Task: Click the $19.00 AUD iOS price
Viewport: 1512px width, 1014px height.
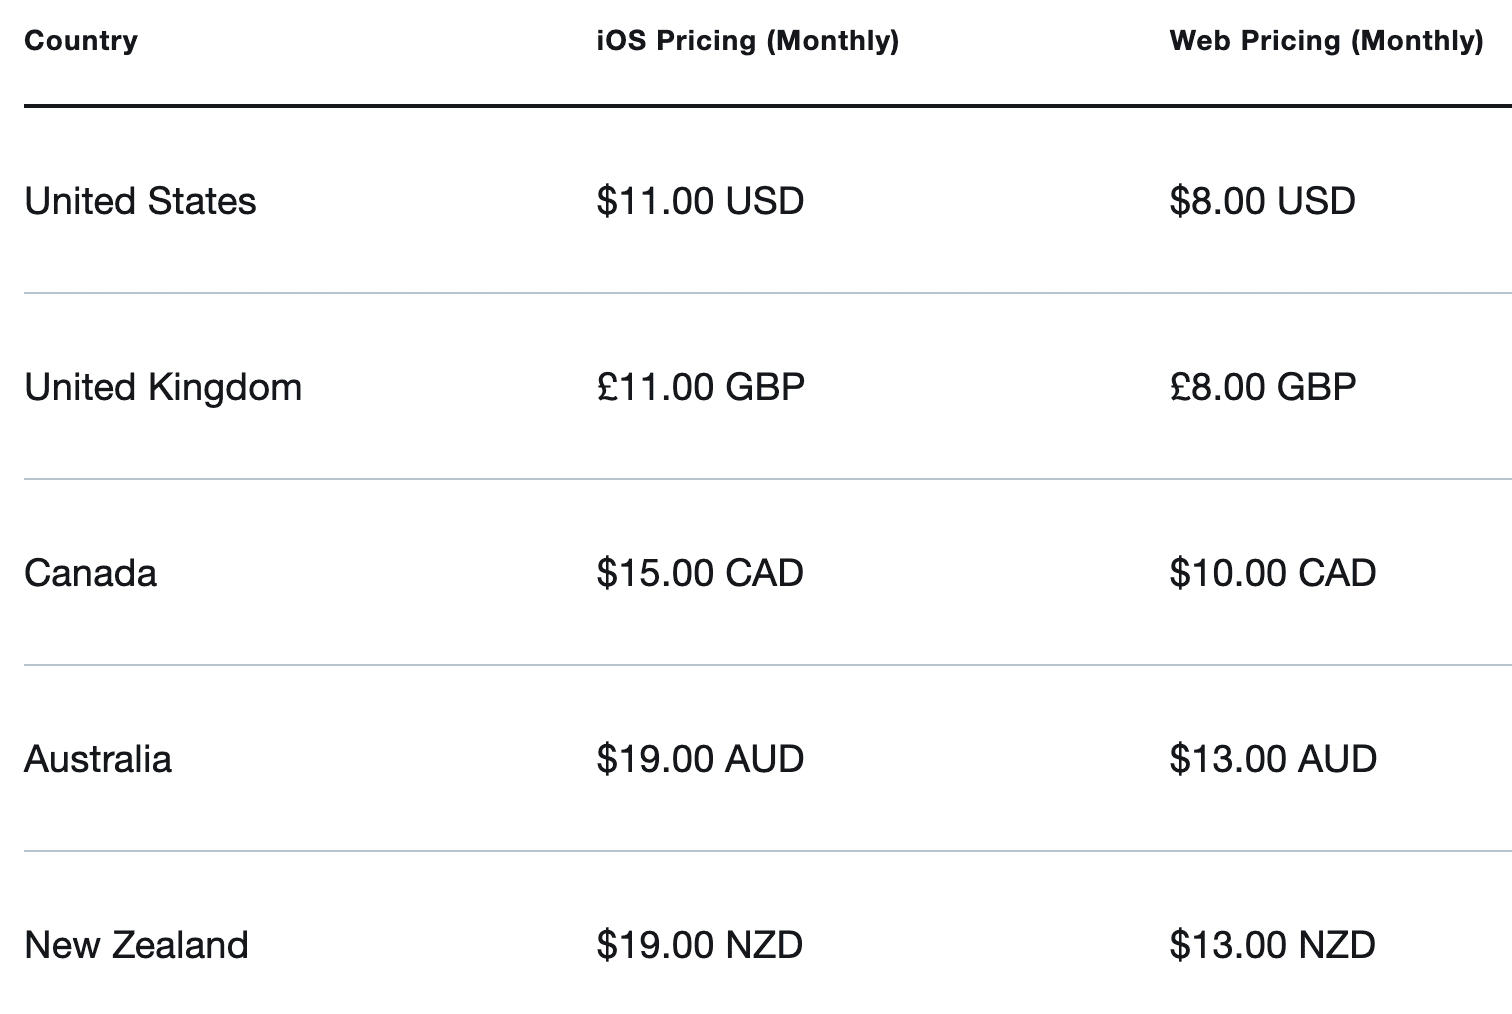Action: [700, 759]
